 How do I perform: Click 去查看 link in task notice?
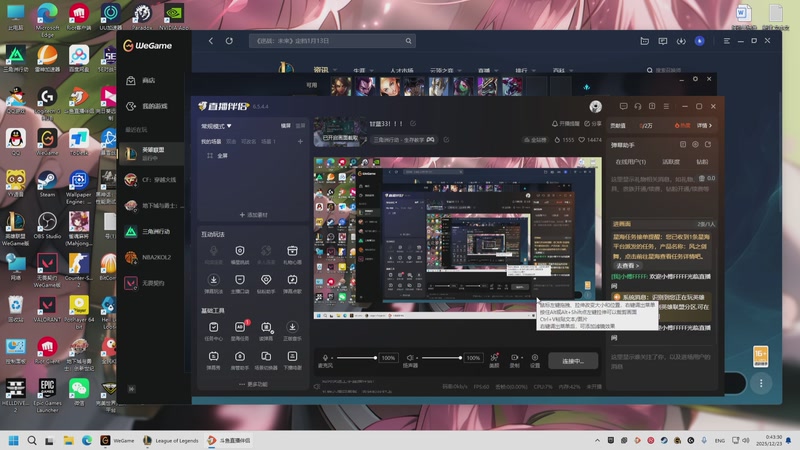pos(627,266)
